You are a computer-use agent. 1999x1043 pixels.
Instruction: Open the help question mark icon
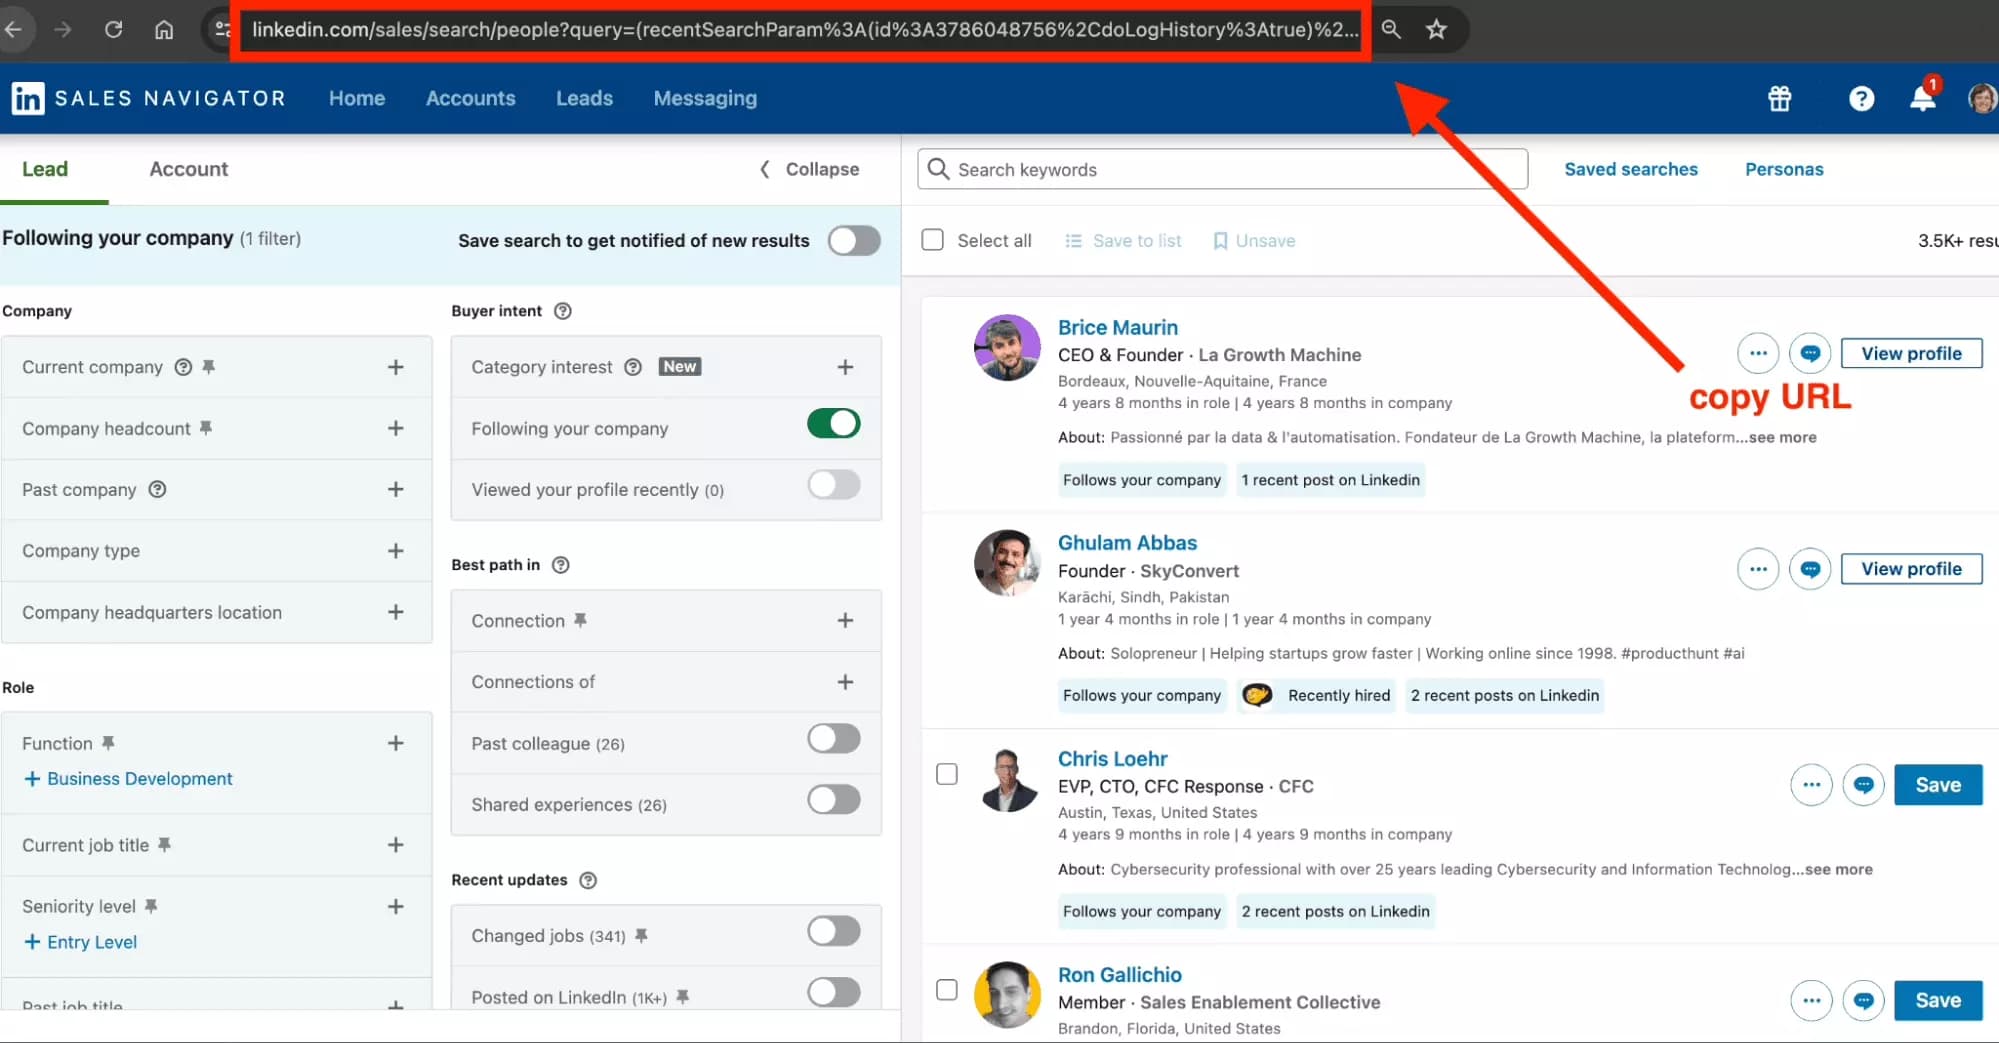pos(1861,98)
